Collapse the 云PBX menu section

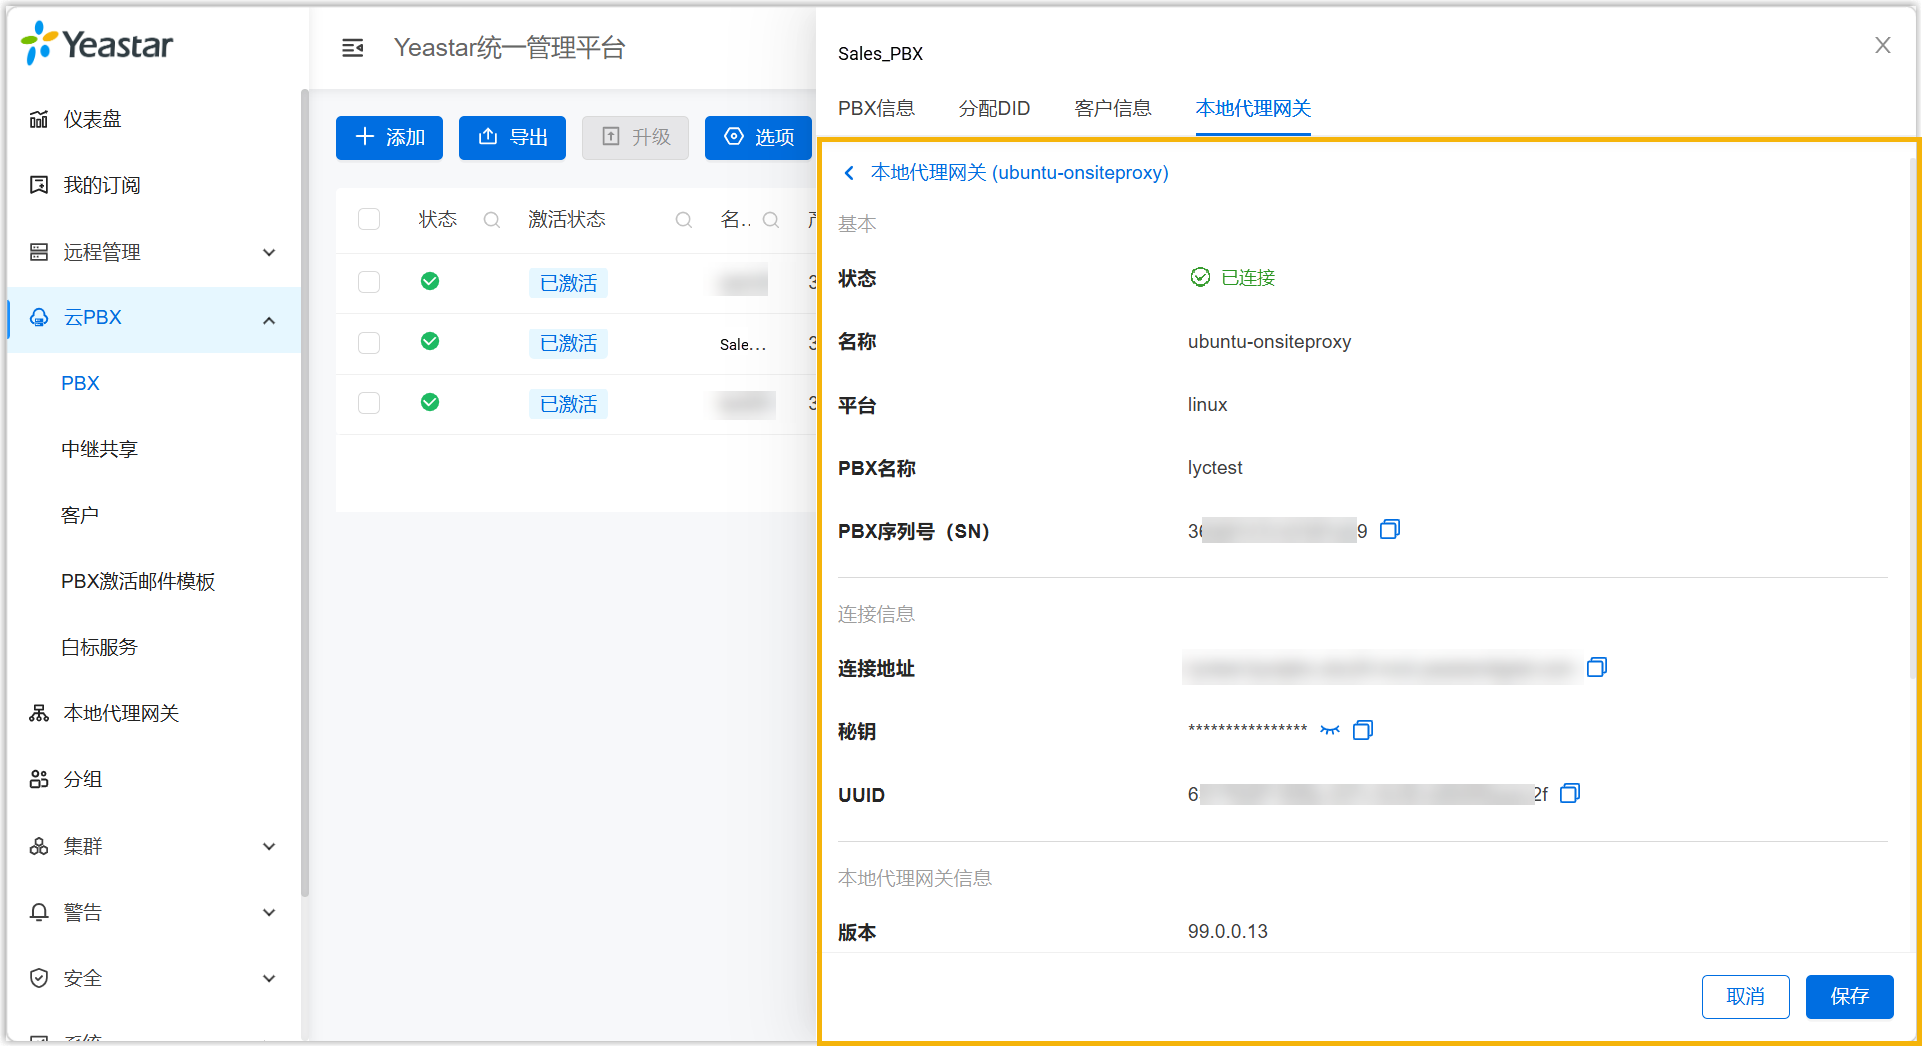pos(268,320)
